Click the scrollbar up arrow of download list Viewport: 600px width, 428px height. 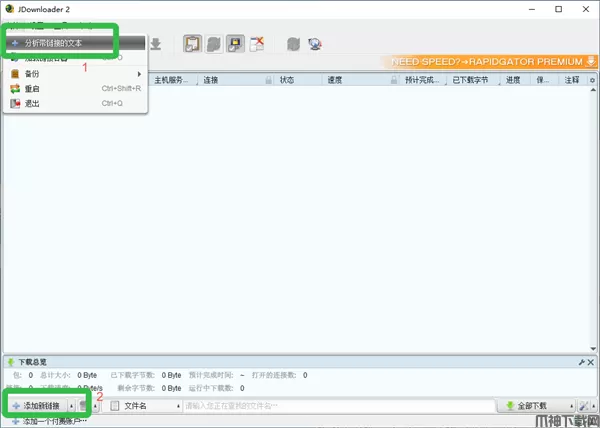tap(593, 90)
